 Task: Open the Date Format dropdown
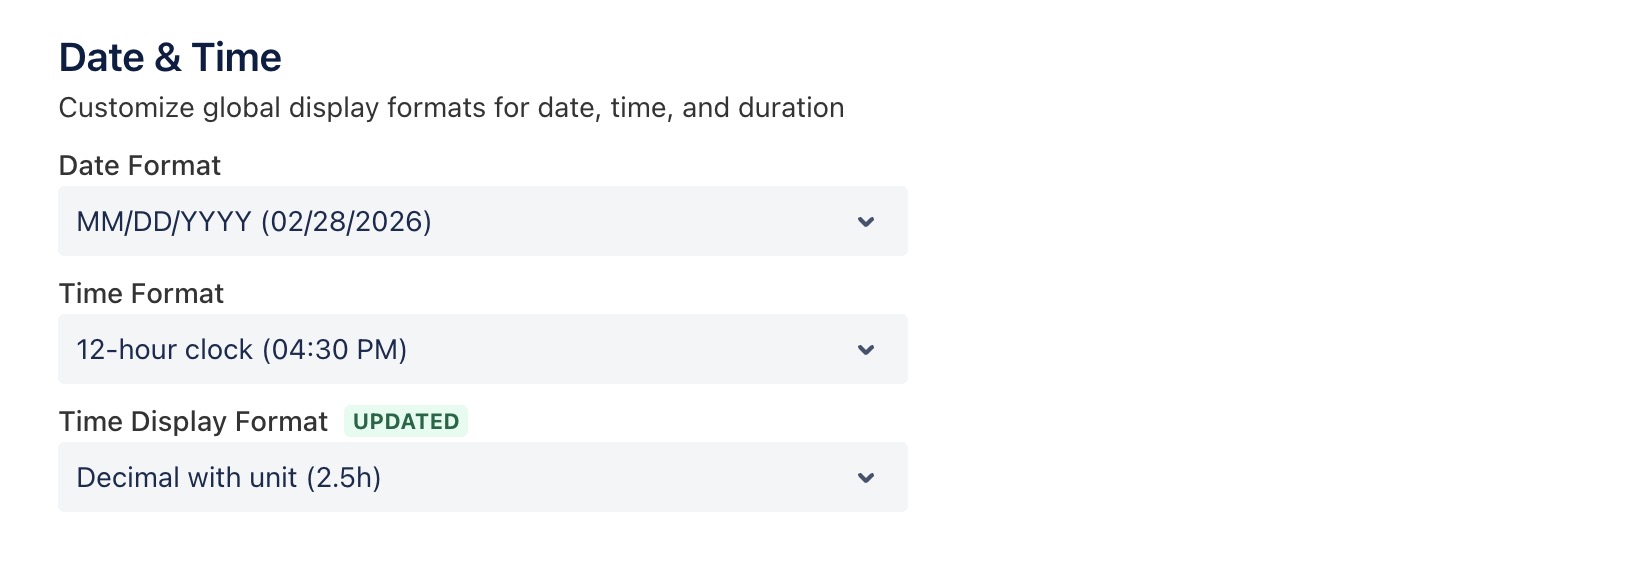coord(482,222)
